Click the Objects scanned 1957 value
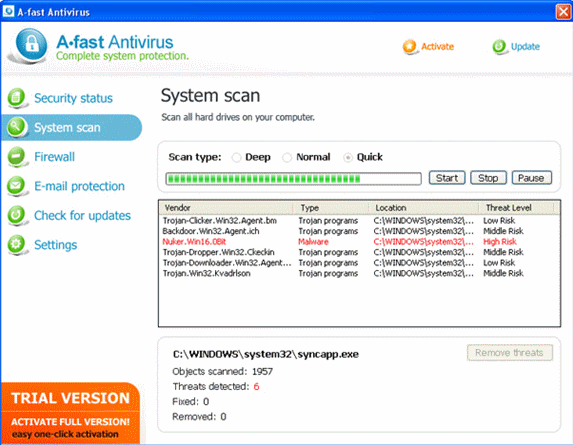Screen dimensions: 573x445 pyautogui.click(x=262, y=372)
